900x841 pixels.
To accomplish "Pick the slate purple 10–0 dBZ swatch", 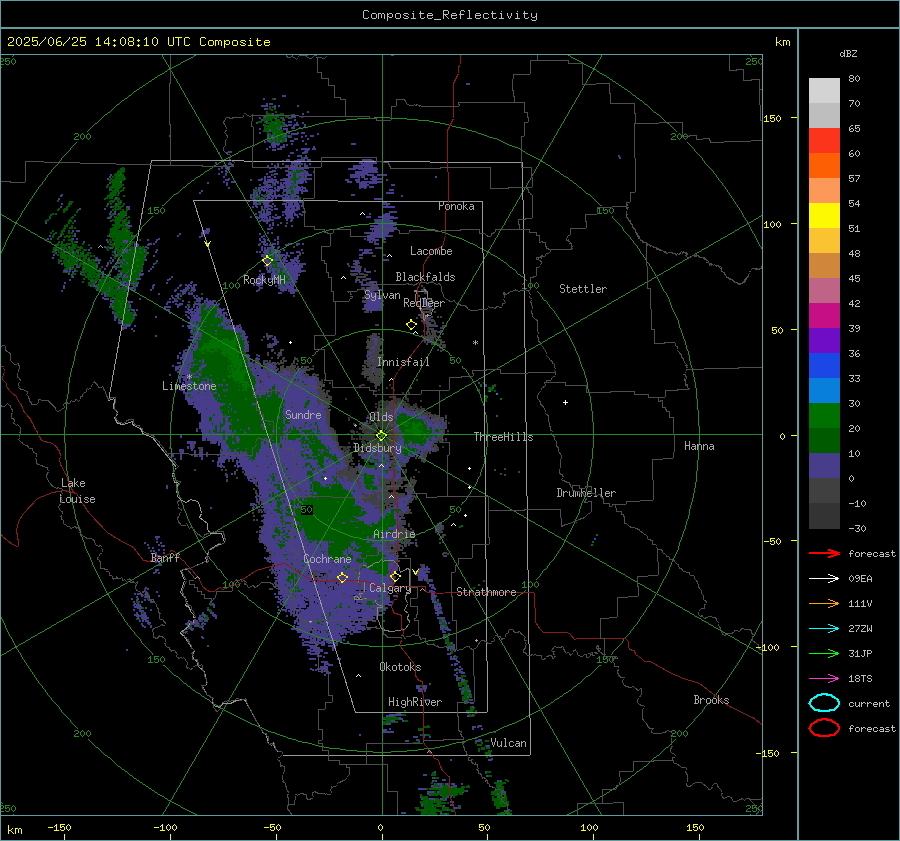I will [x=824, y=466].
